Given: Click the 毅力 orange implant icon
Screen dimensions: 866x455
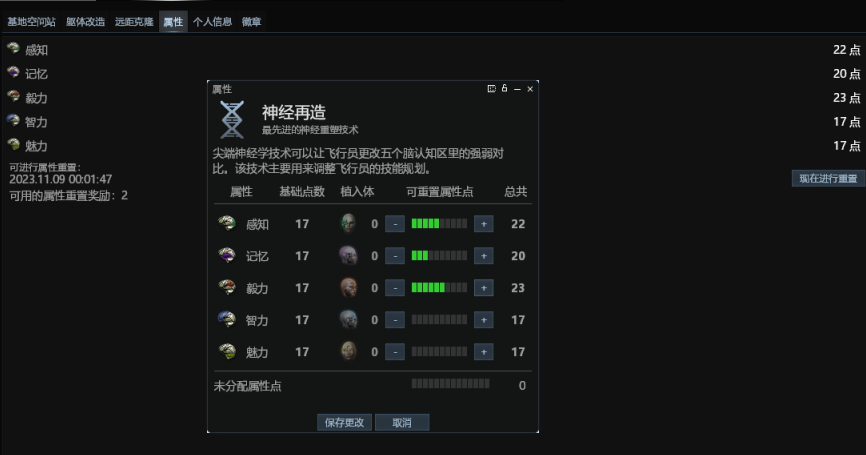Looking at the screenshot, I should [348, 288].
